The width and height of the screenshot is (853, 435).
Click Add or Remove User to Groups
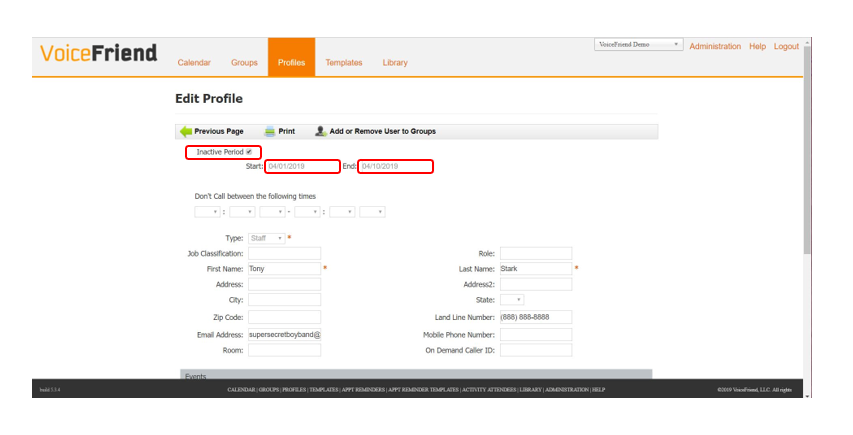click(x=382, y=131)
